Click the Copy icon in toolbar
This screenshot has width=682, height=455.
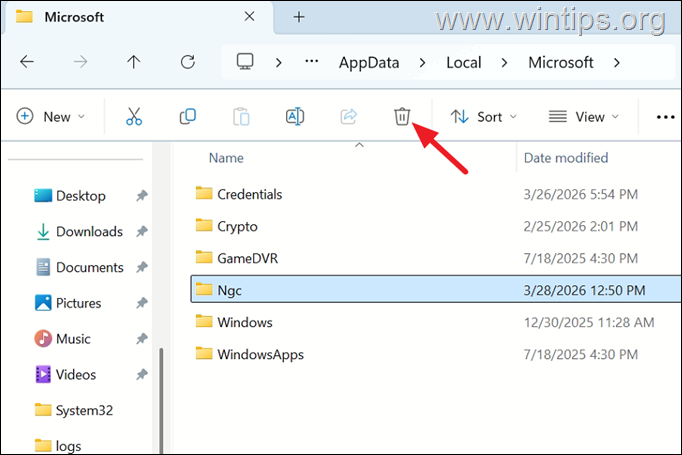click(x=187, y=117)
